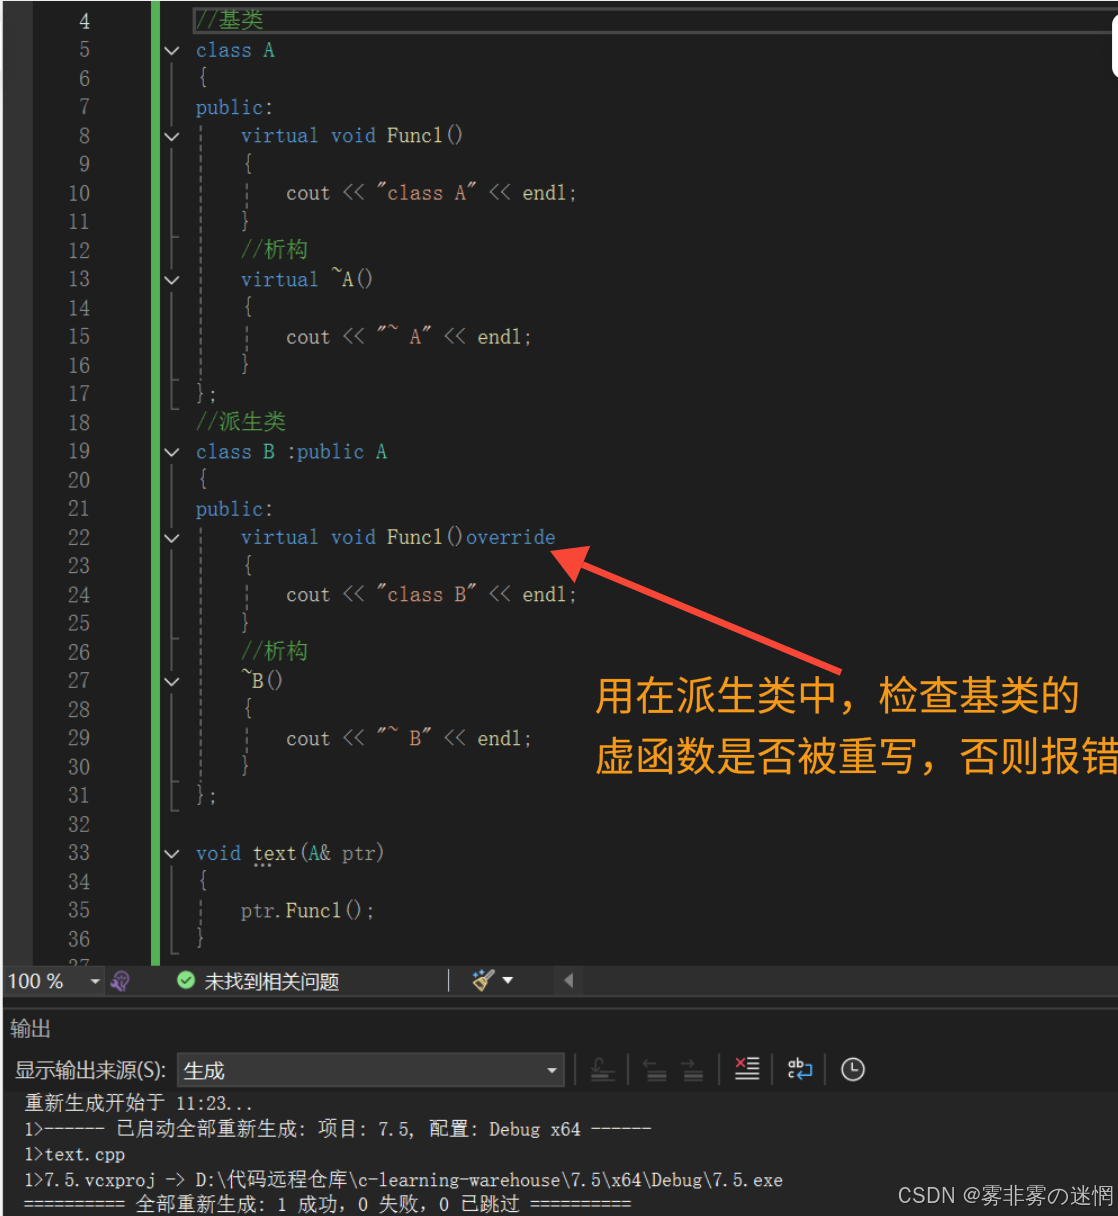Collapse class B definition at line 19

pos(172,452)
